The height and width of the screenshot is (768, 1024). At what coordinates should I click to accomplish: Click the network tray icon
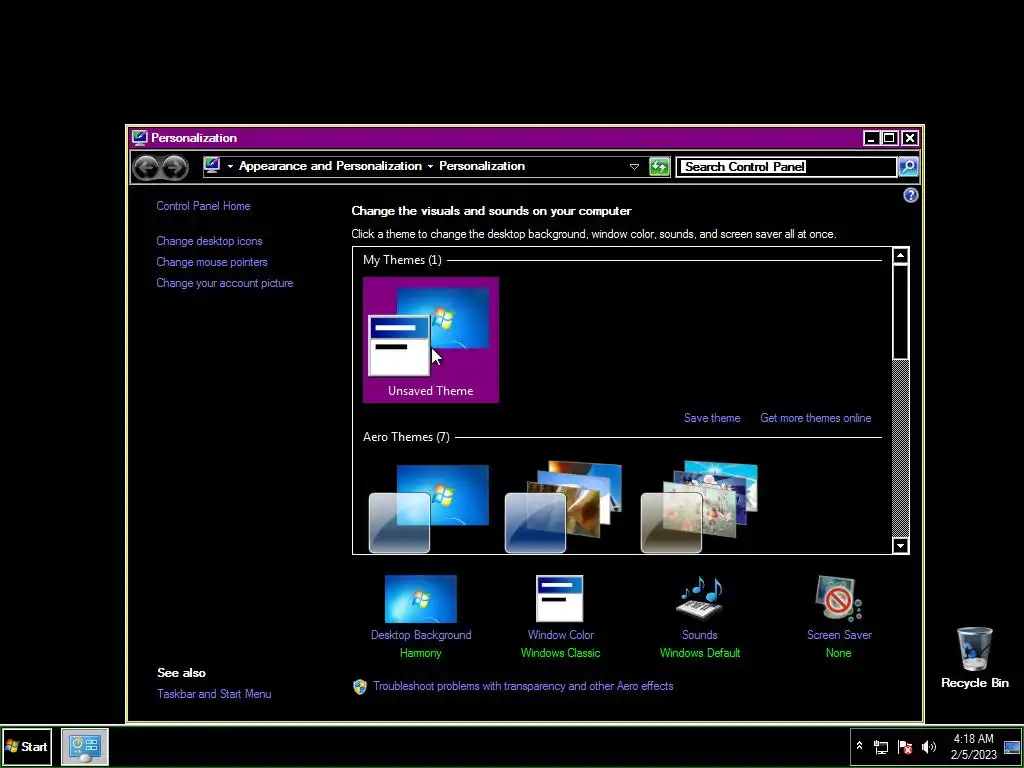tap(881, 746)
